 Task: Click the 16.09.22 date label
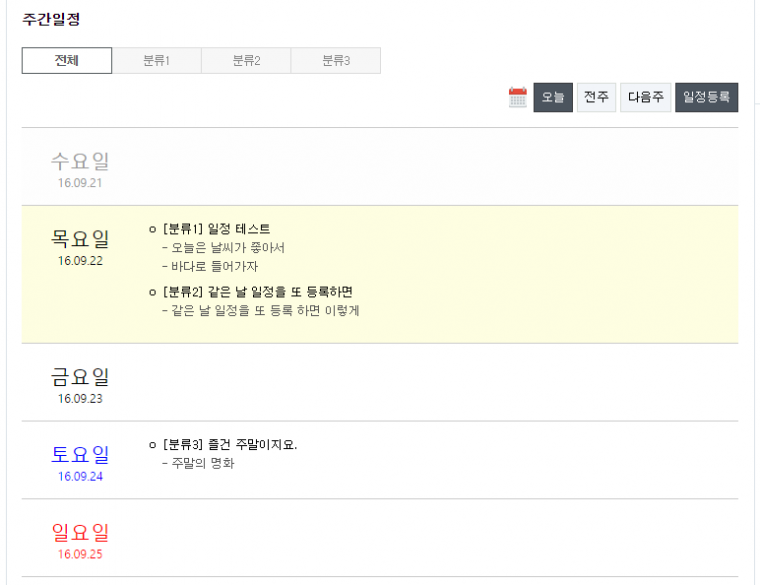(x=80, y=261)
